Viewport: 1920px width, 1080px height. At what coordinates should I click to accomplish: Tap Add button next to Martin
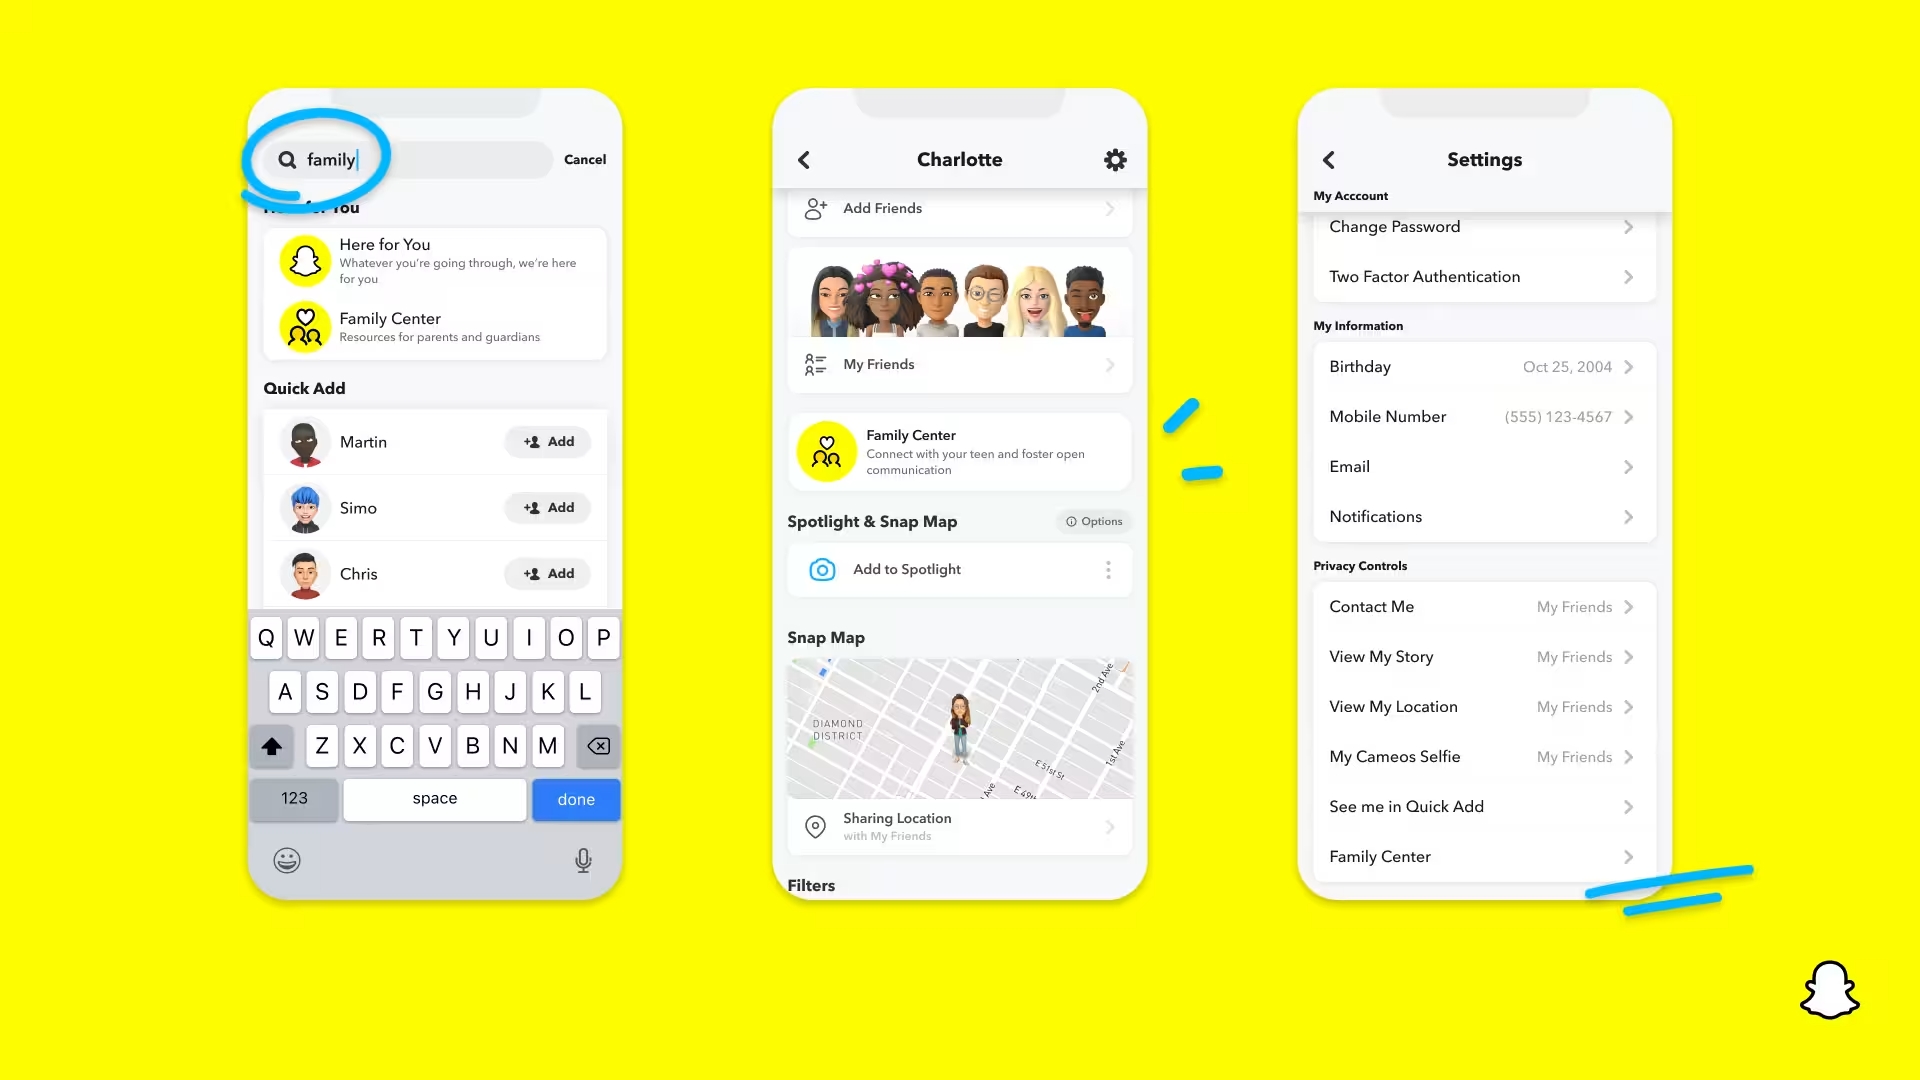[550, 442]
